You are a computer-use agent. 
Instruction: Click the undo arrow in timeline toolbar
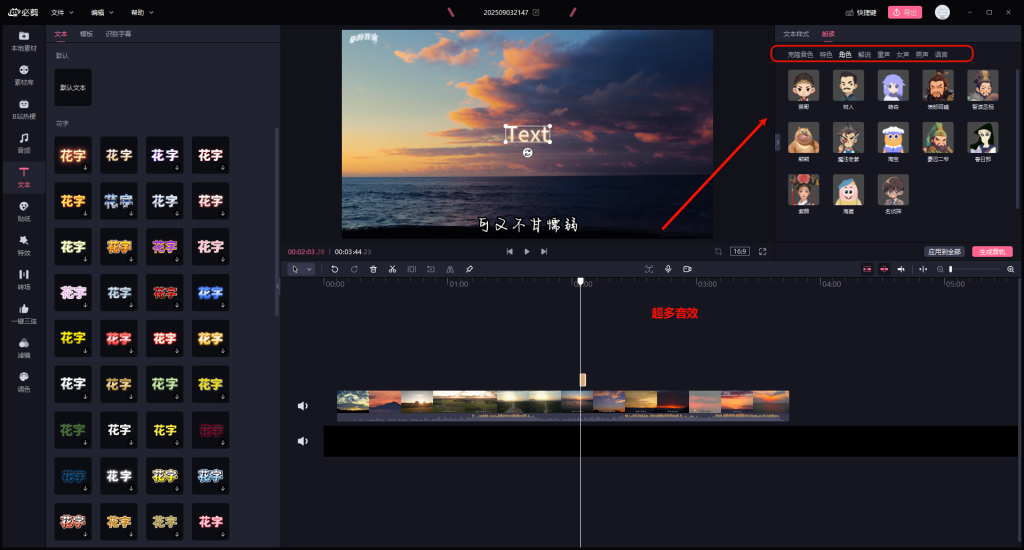335,269
